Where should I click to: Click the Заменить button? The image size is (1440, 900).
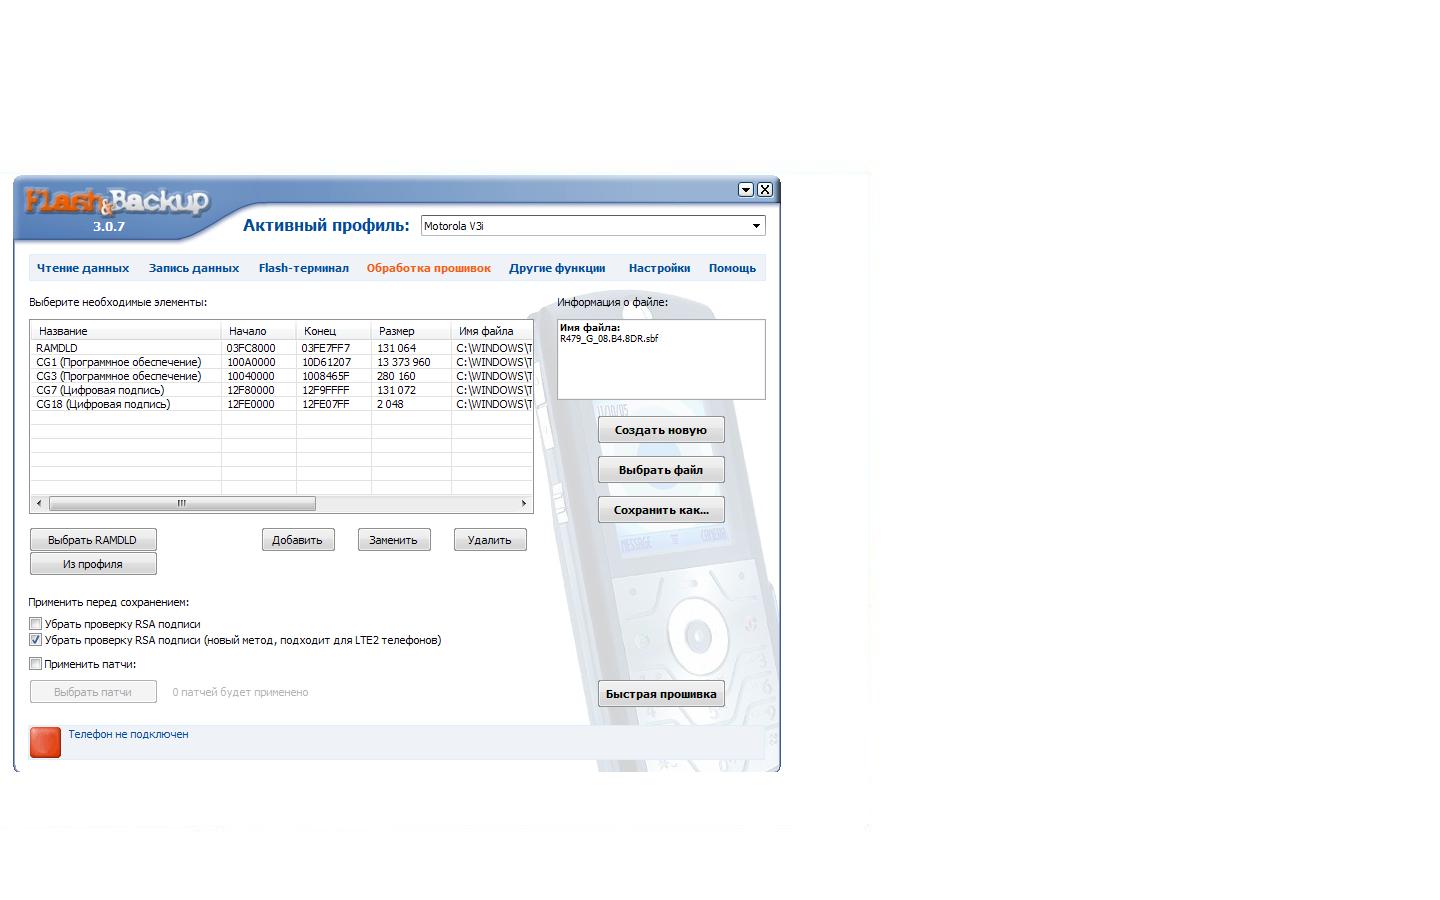394,540
